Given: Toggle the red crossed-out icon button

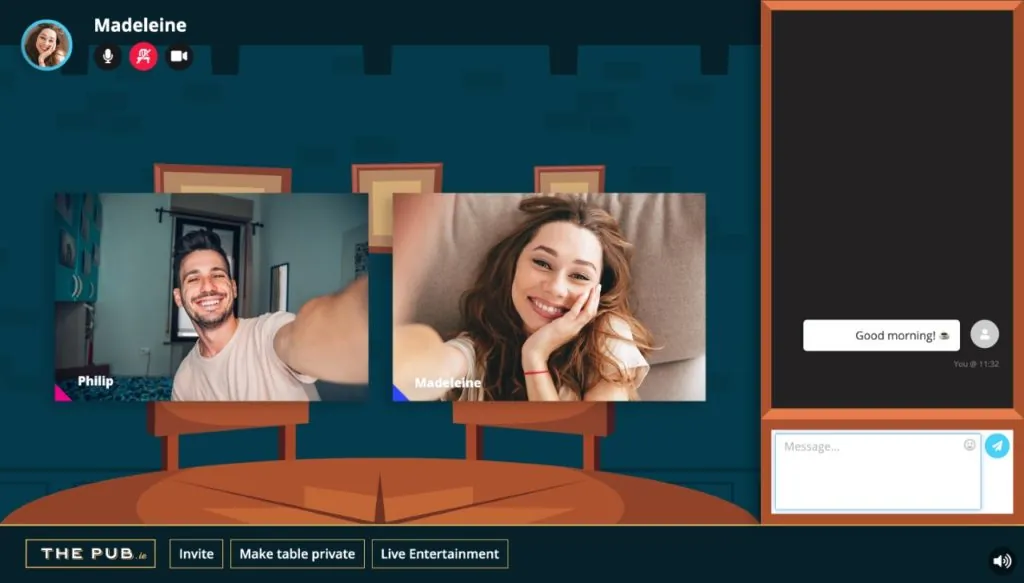Looking at the screenshot, I should (x=144, y=56).
